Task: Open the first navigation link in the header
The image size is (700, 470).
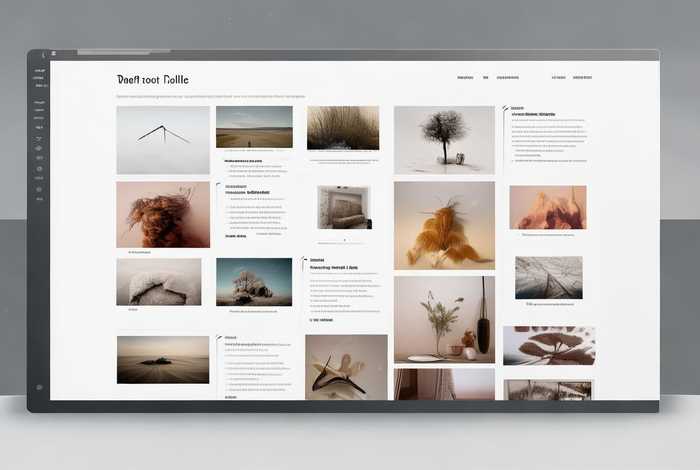Action: (465, 77)
